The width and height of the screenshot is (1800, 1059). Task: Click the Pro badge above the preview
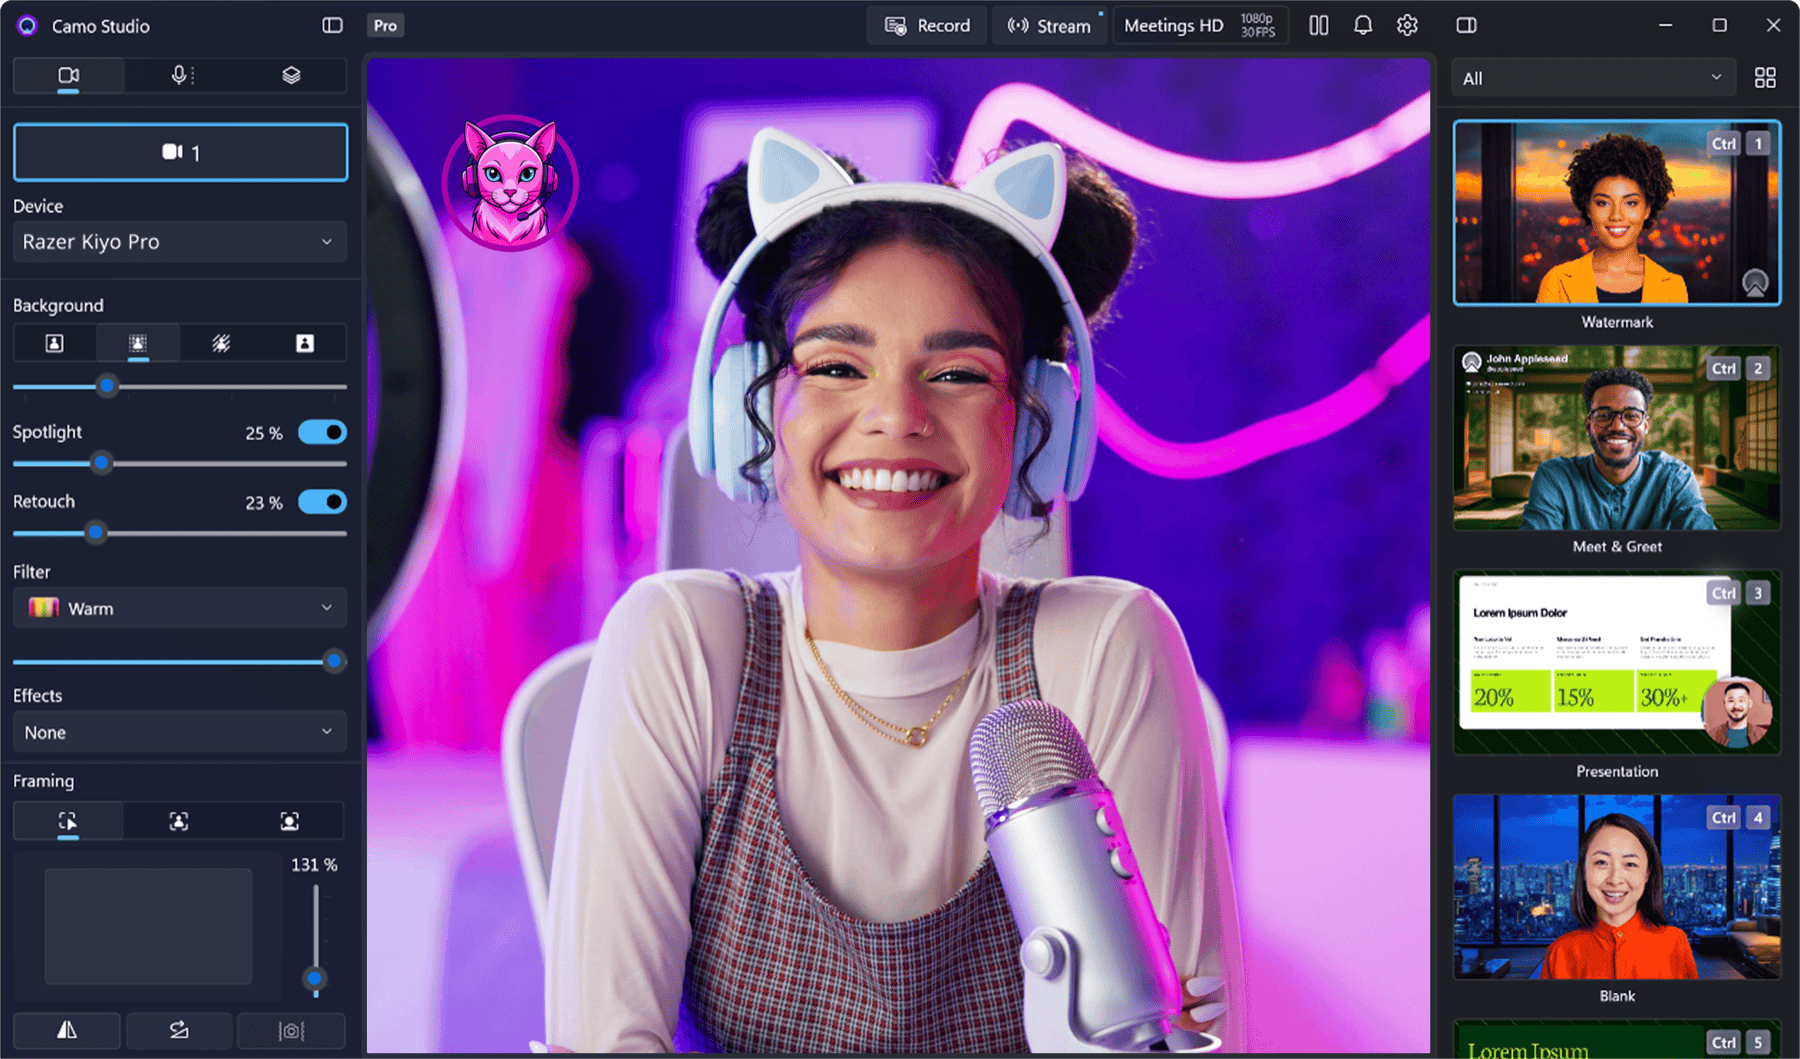pos(385,26)
